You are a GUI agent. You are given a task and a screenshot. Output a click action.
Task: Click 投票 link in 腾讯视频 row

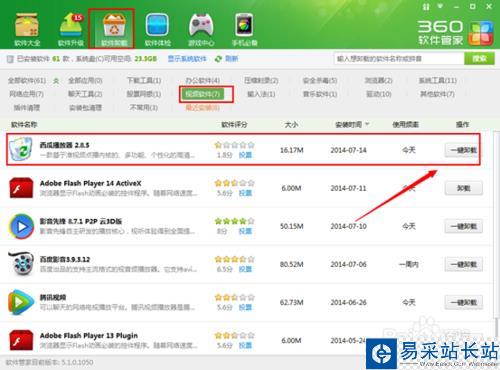245,307
